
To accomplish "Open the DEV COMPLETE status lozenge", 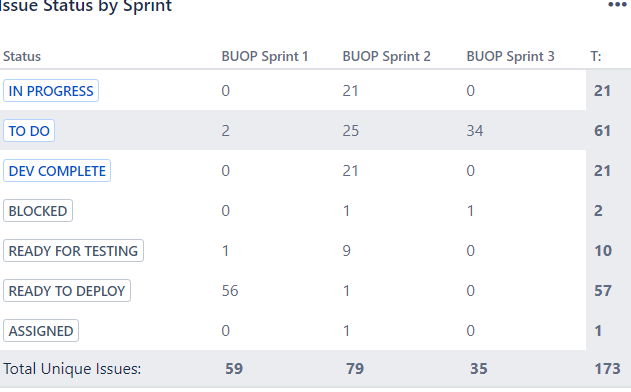I will point(57,171).
